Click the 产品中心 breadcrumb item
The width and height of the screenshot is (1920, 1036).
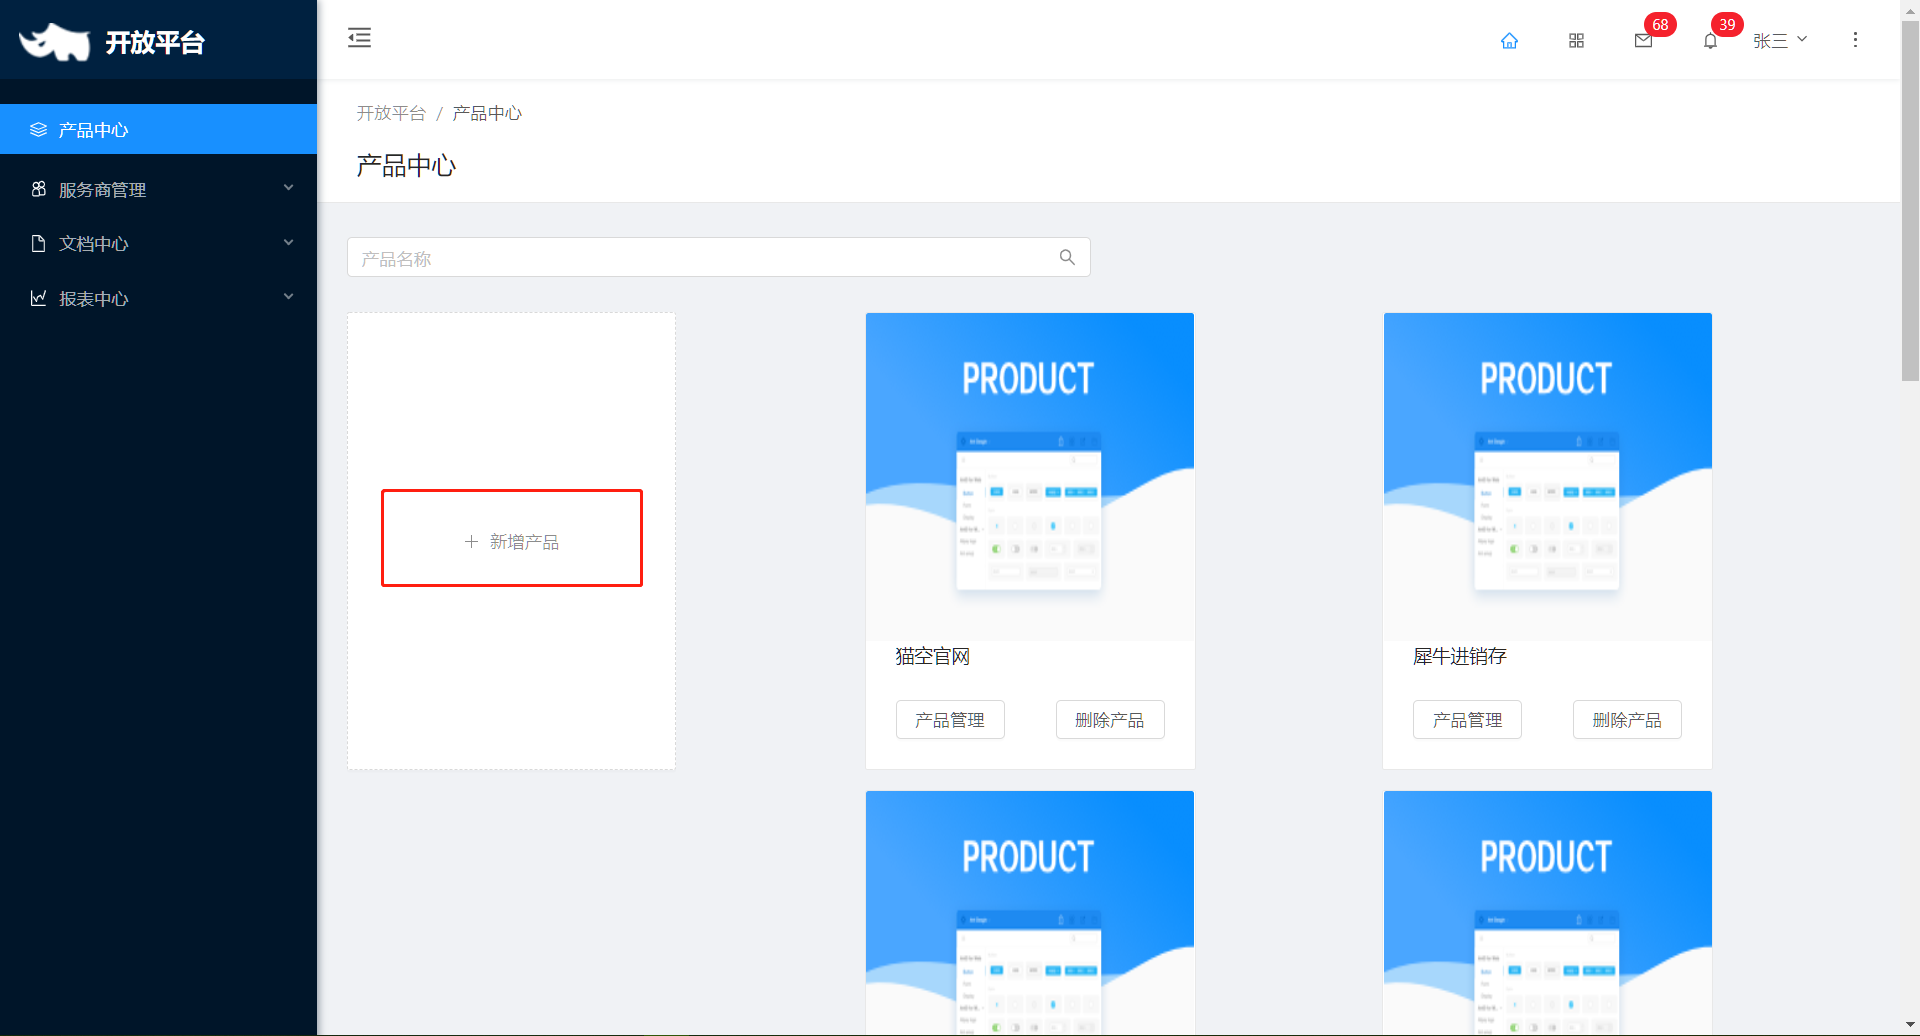click(487, 113)
